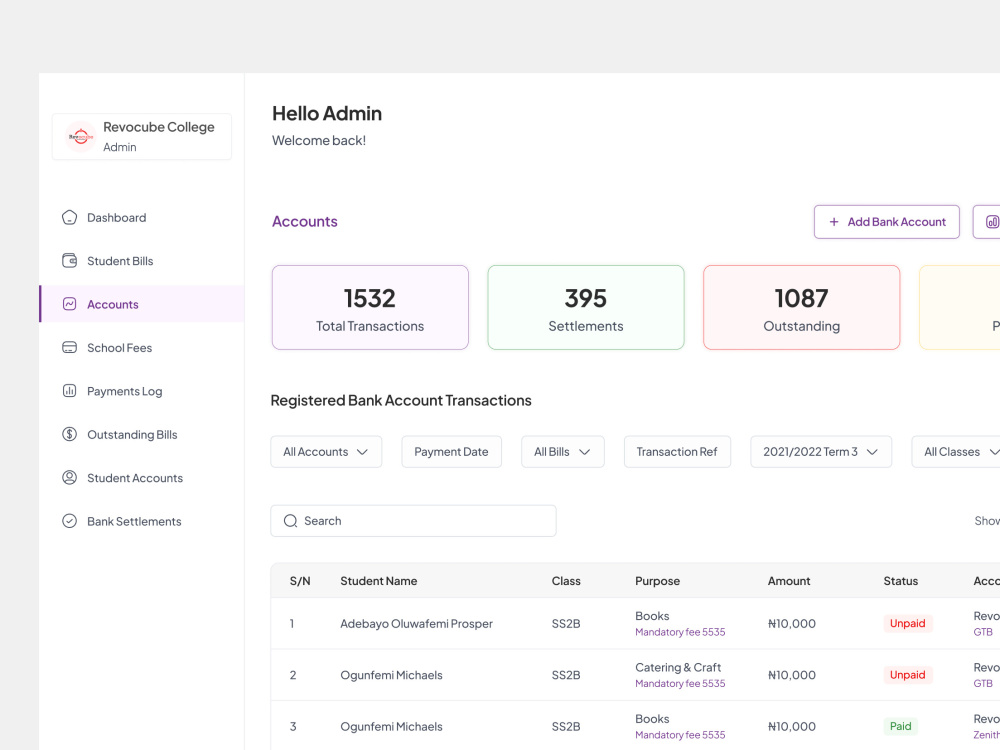This screenshot has width=1000, height=750.
Task: Expand the All Accounts dropdown
Action: 326,452
